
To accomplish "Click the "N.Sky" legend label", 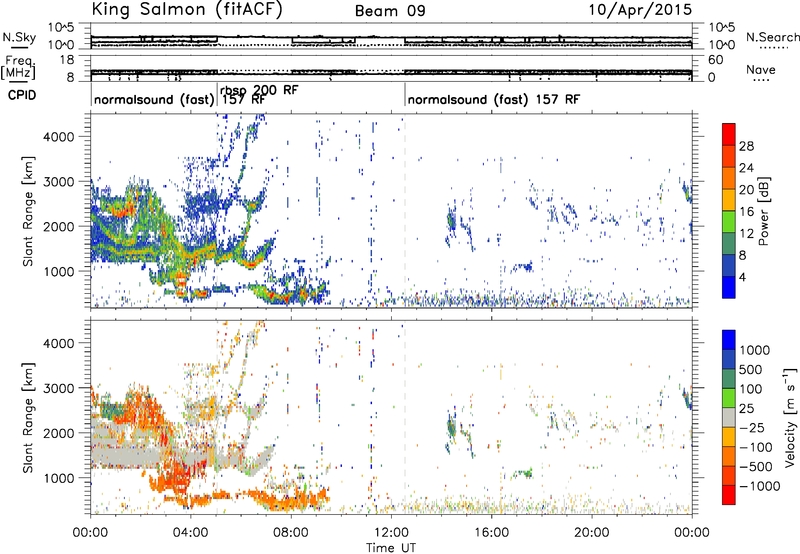I will tap(19, 37).
